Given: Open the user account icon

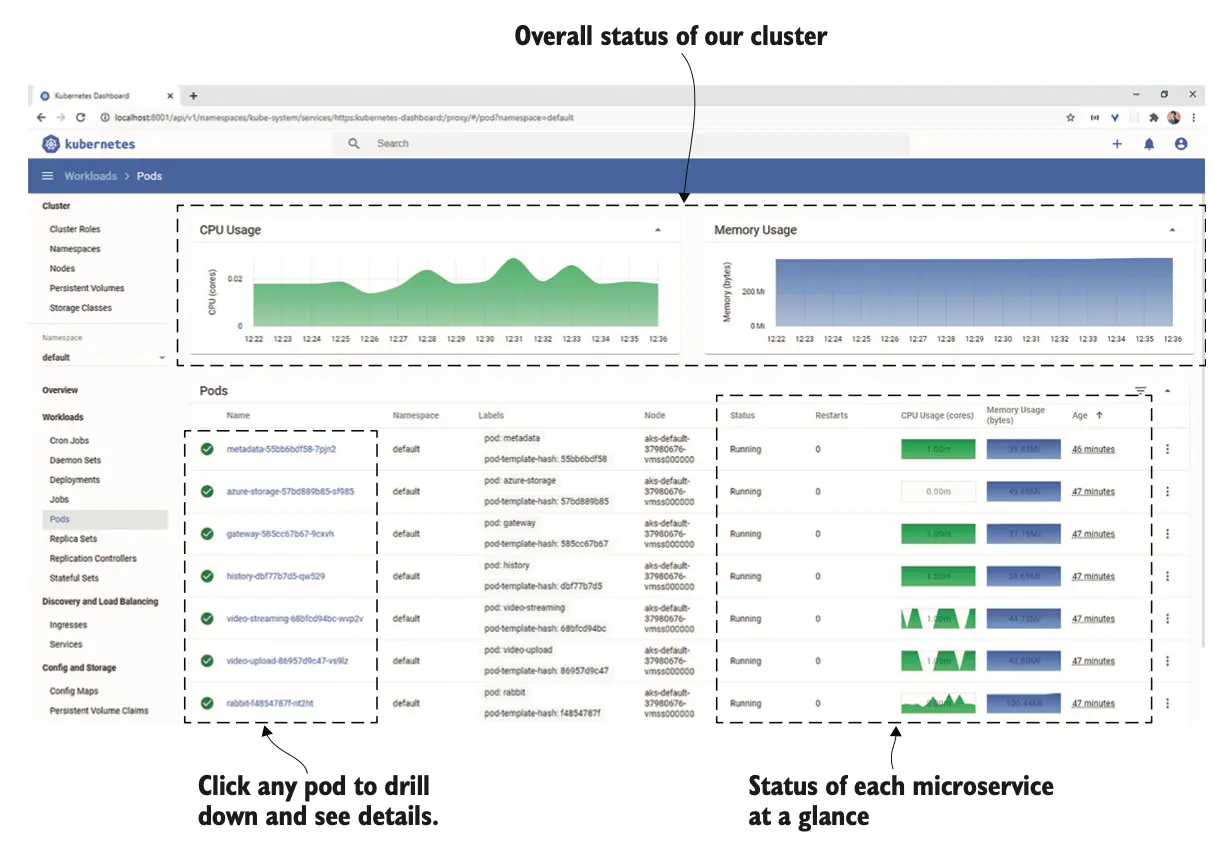Looking at the screenshot, I should (x=1181, y=144).
